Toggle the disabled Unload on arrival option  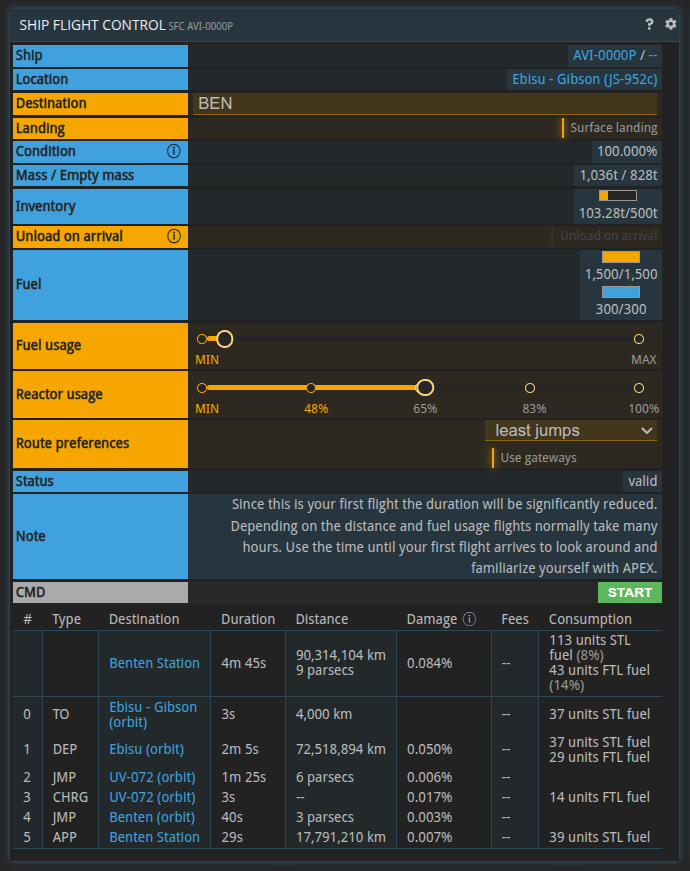(x=605, y=236)
